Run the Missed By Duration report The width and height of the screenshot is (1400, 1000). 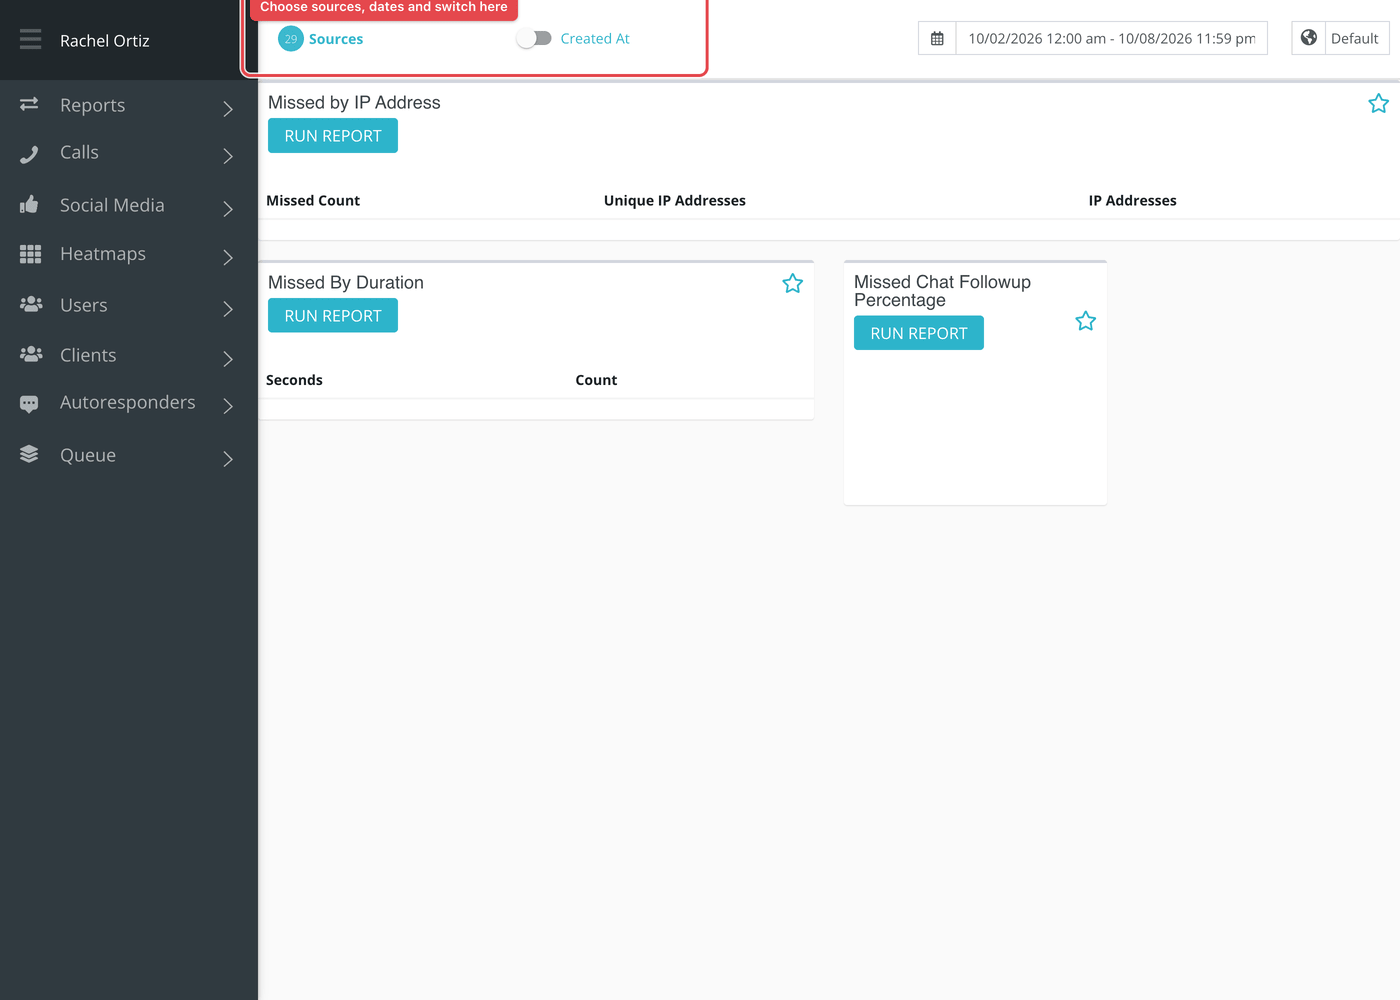333,316
